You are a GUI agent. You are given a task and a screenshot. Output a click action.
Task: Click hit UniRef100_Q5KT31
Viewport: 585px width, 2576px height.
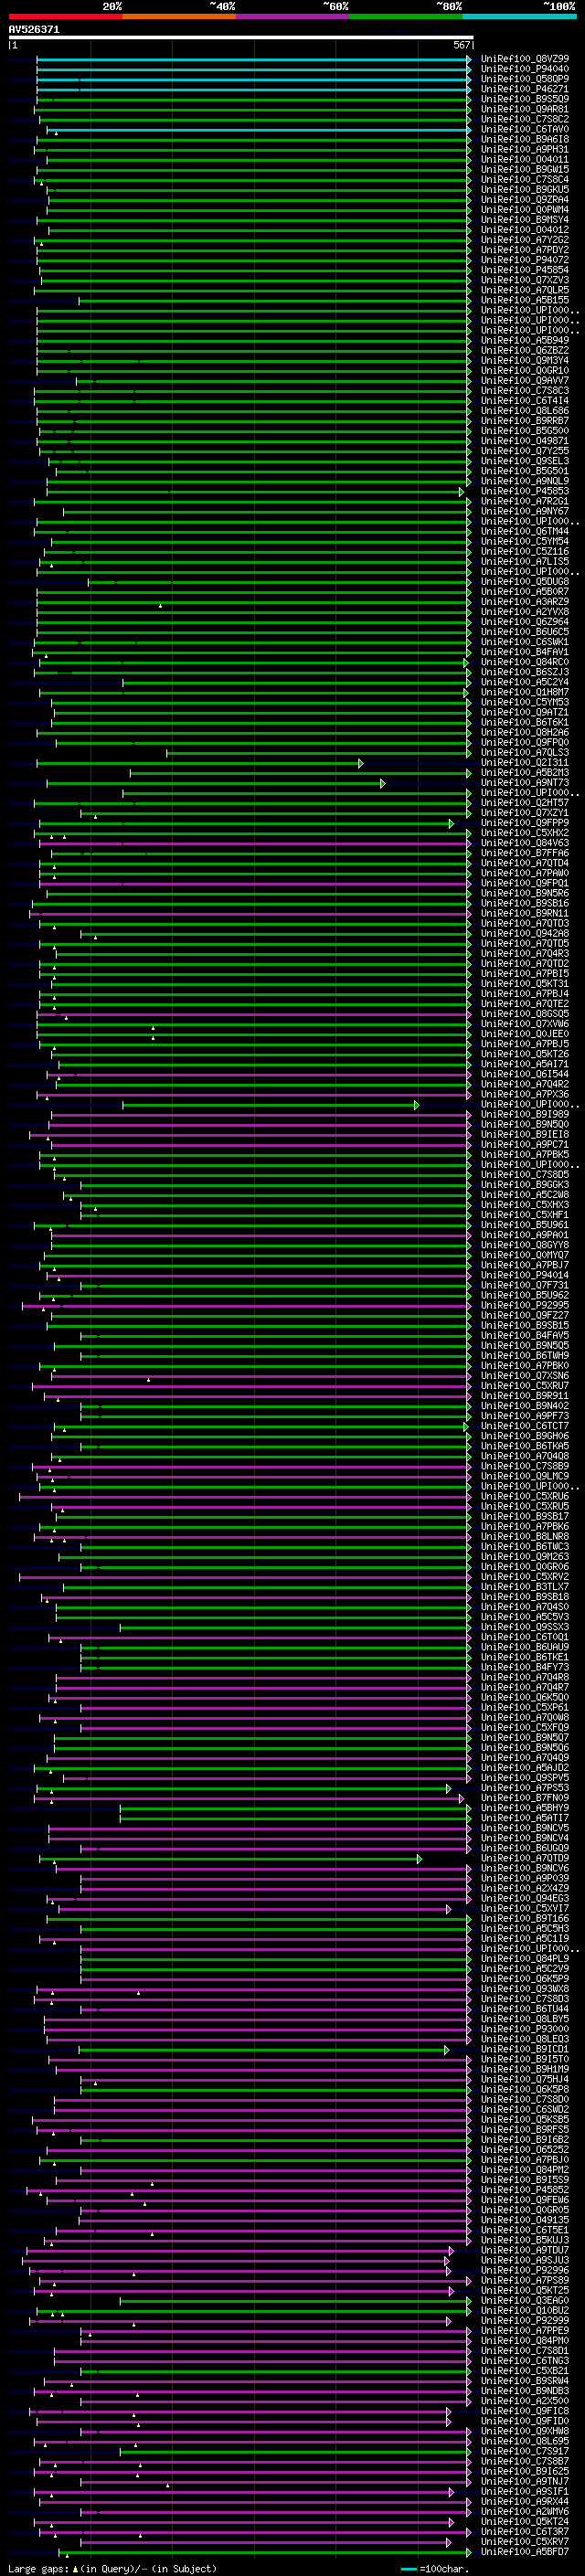tap(525, 984)
